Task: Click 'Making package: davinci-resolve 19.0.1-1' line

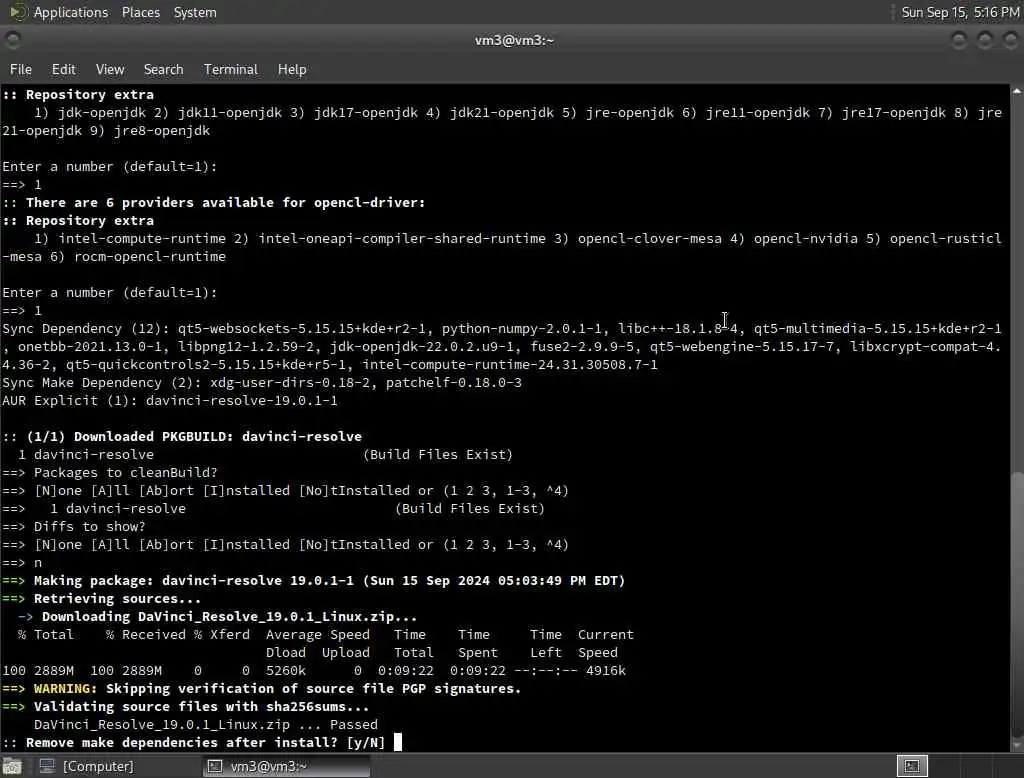Action: pos(313,581)
